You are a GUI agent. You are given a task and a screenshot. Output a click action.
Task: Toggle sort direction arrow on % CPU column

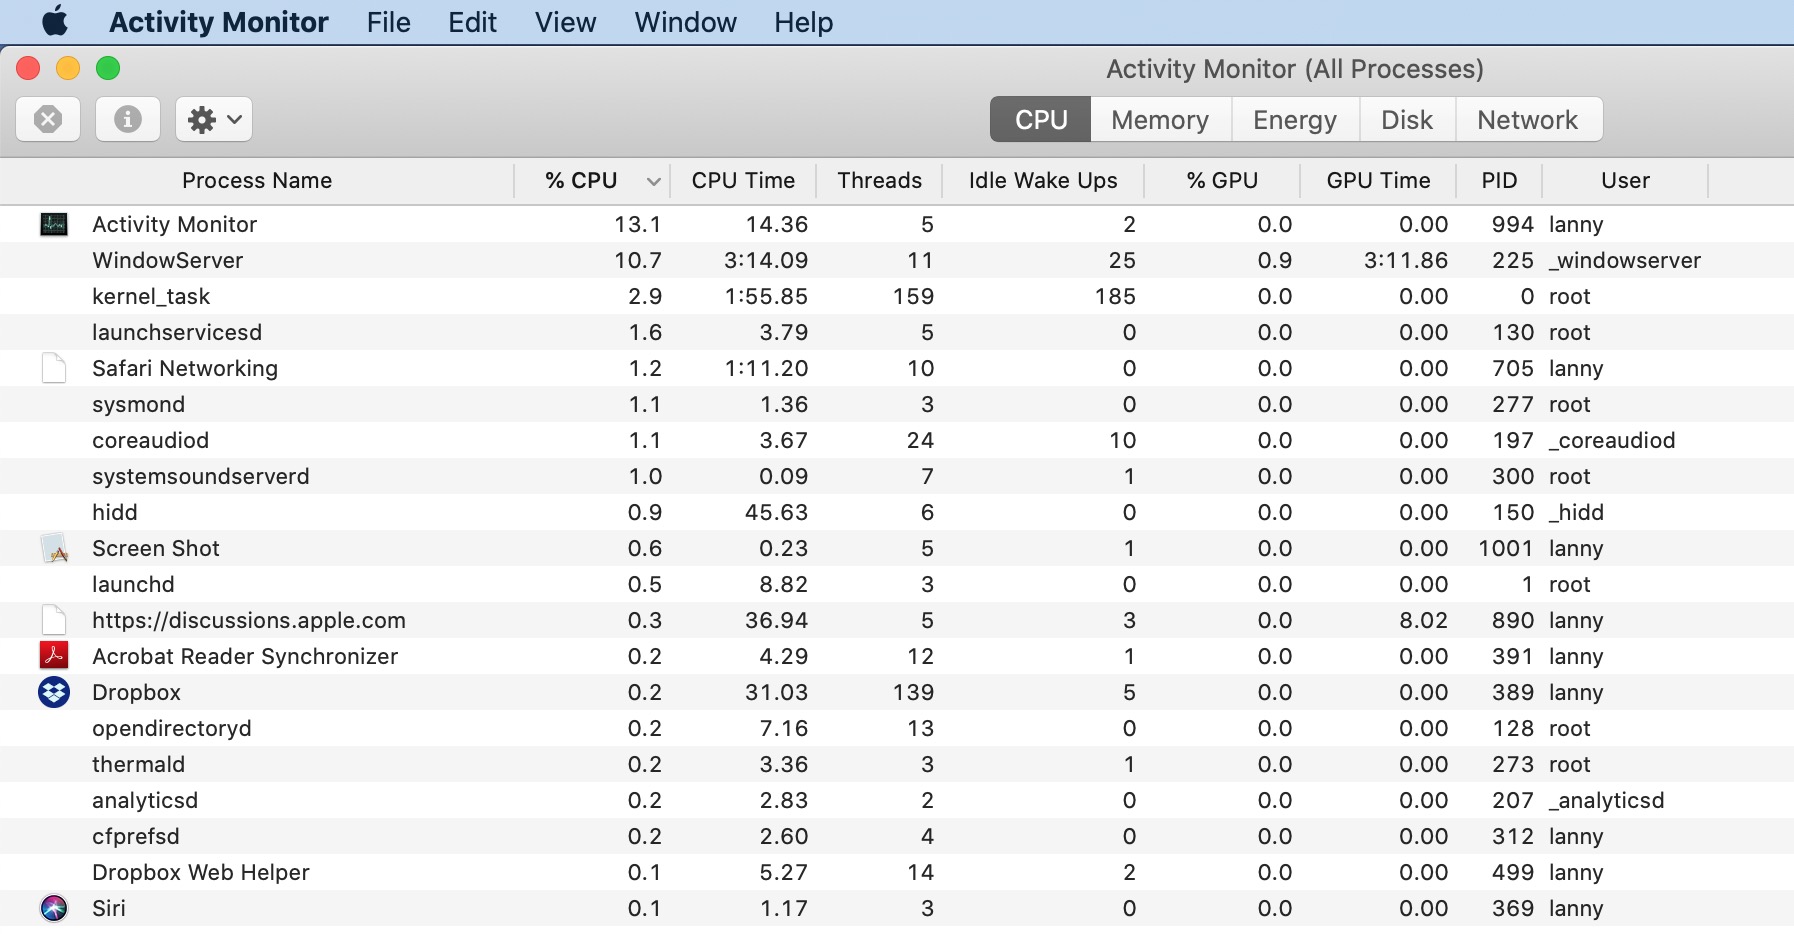(653, 181)
